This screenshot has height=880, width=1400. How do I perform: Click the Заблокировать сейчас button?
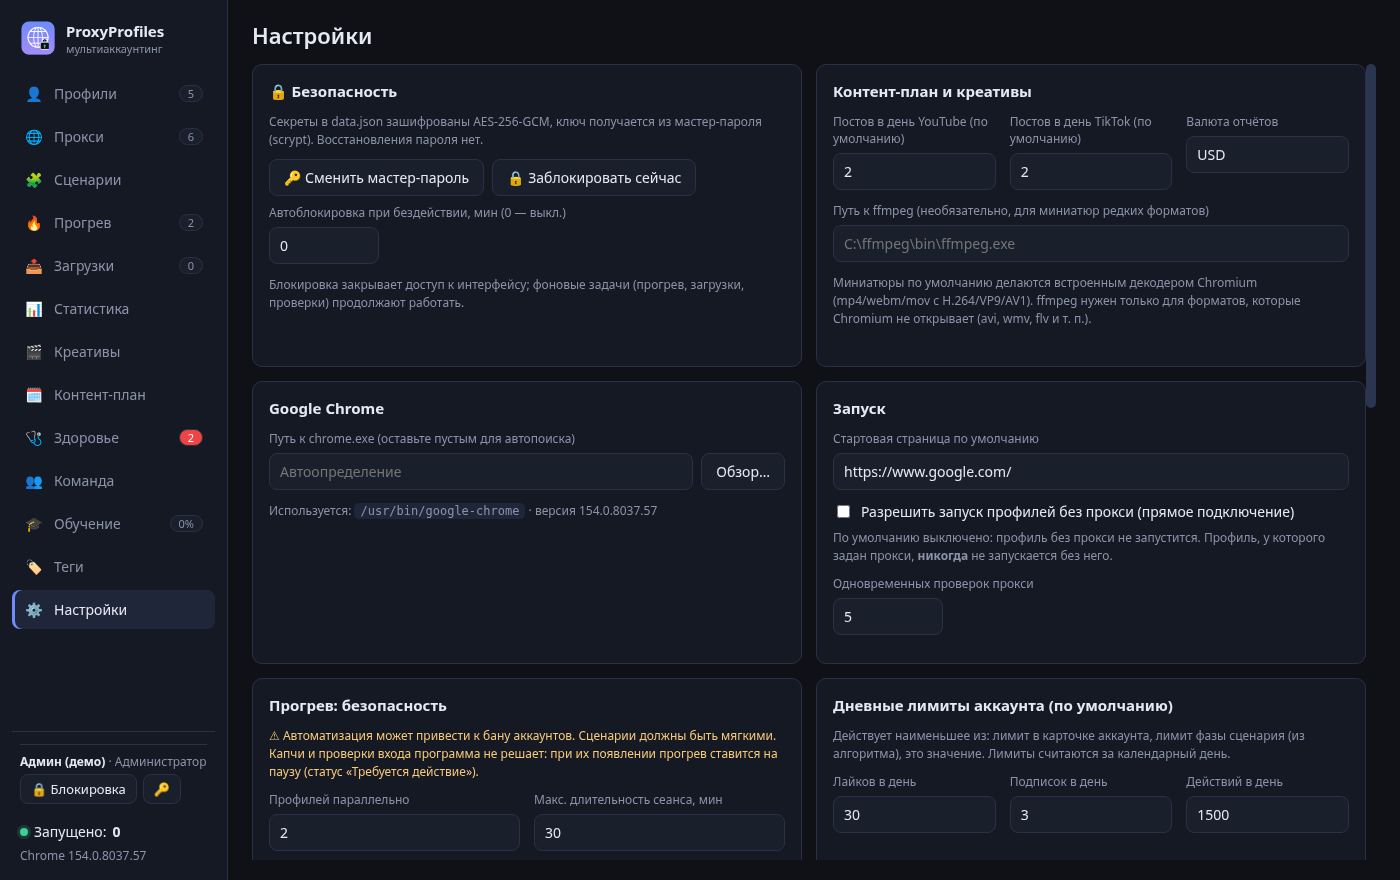coord(594,178)
